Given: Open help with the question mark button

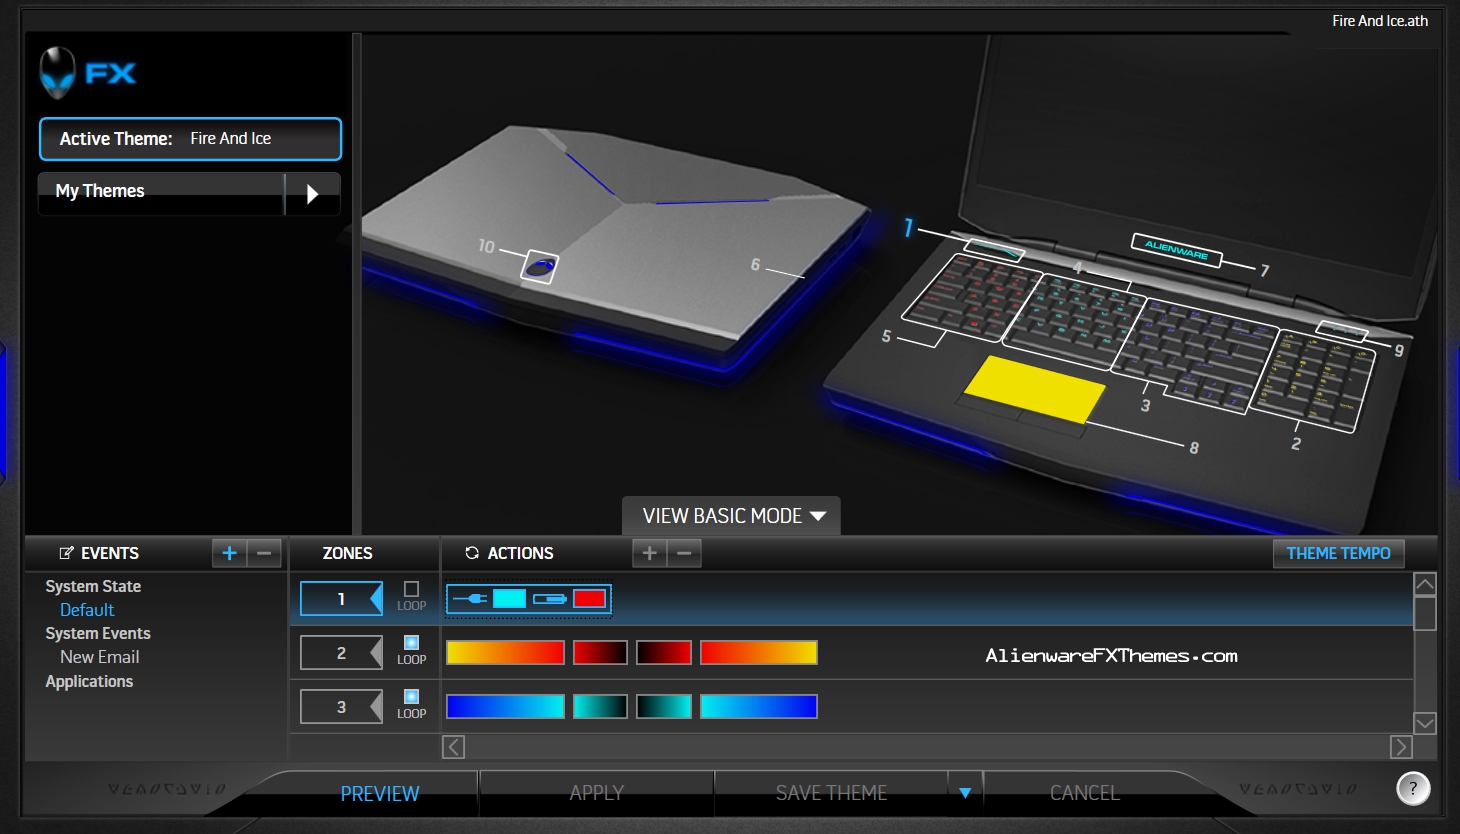Looking at the screenshot, I should click(1413, 788).
